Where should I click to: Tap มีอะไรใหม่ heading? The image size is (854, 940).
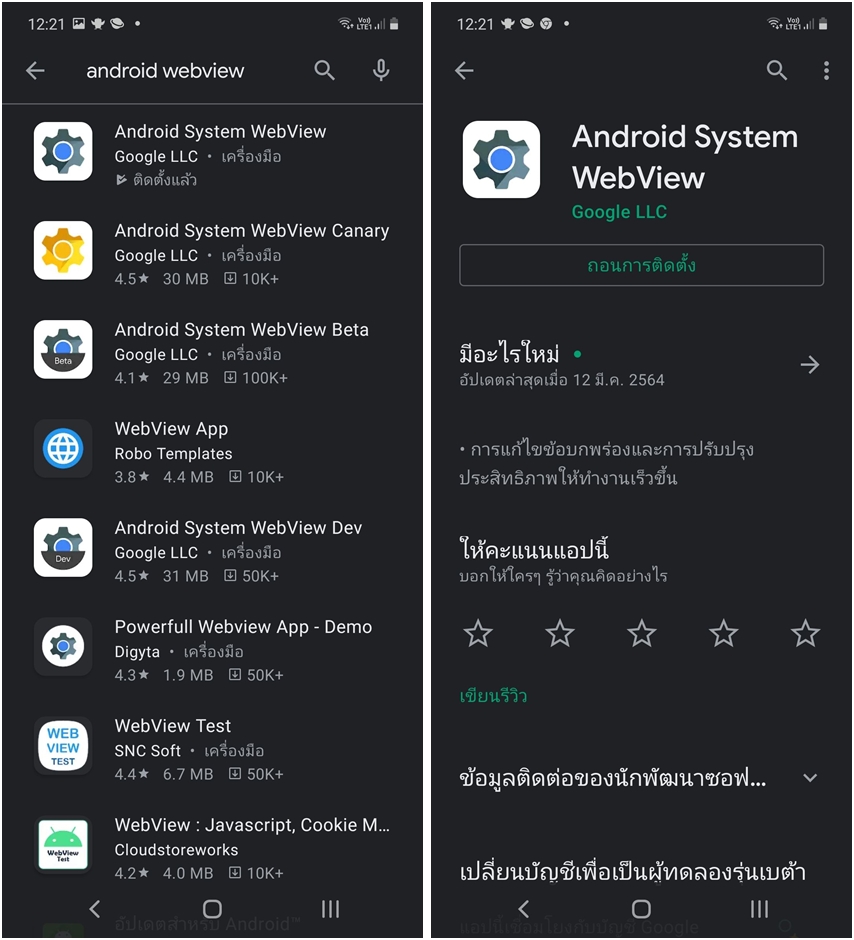[509, 354]
